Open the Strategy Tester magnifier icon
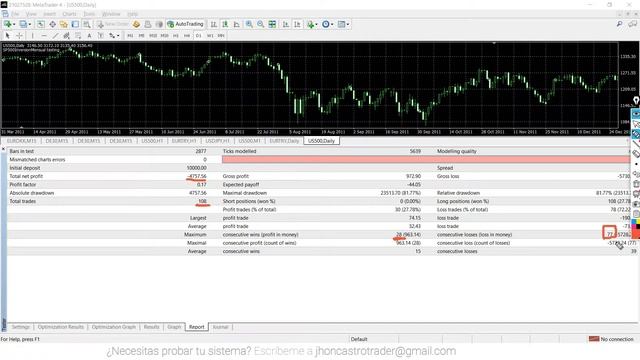The image size is (640, 360). [x=87, y=24]
